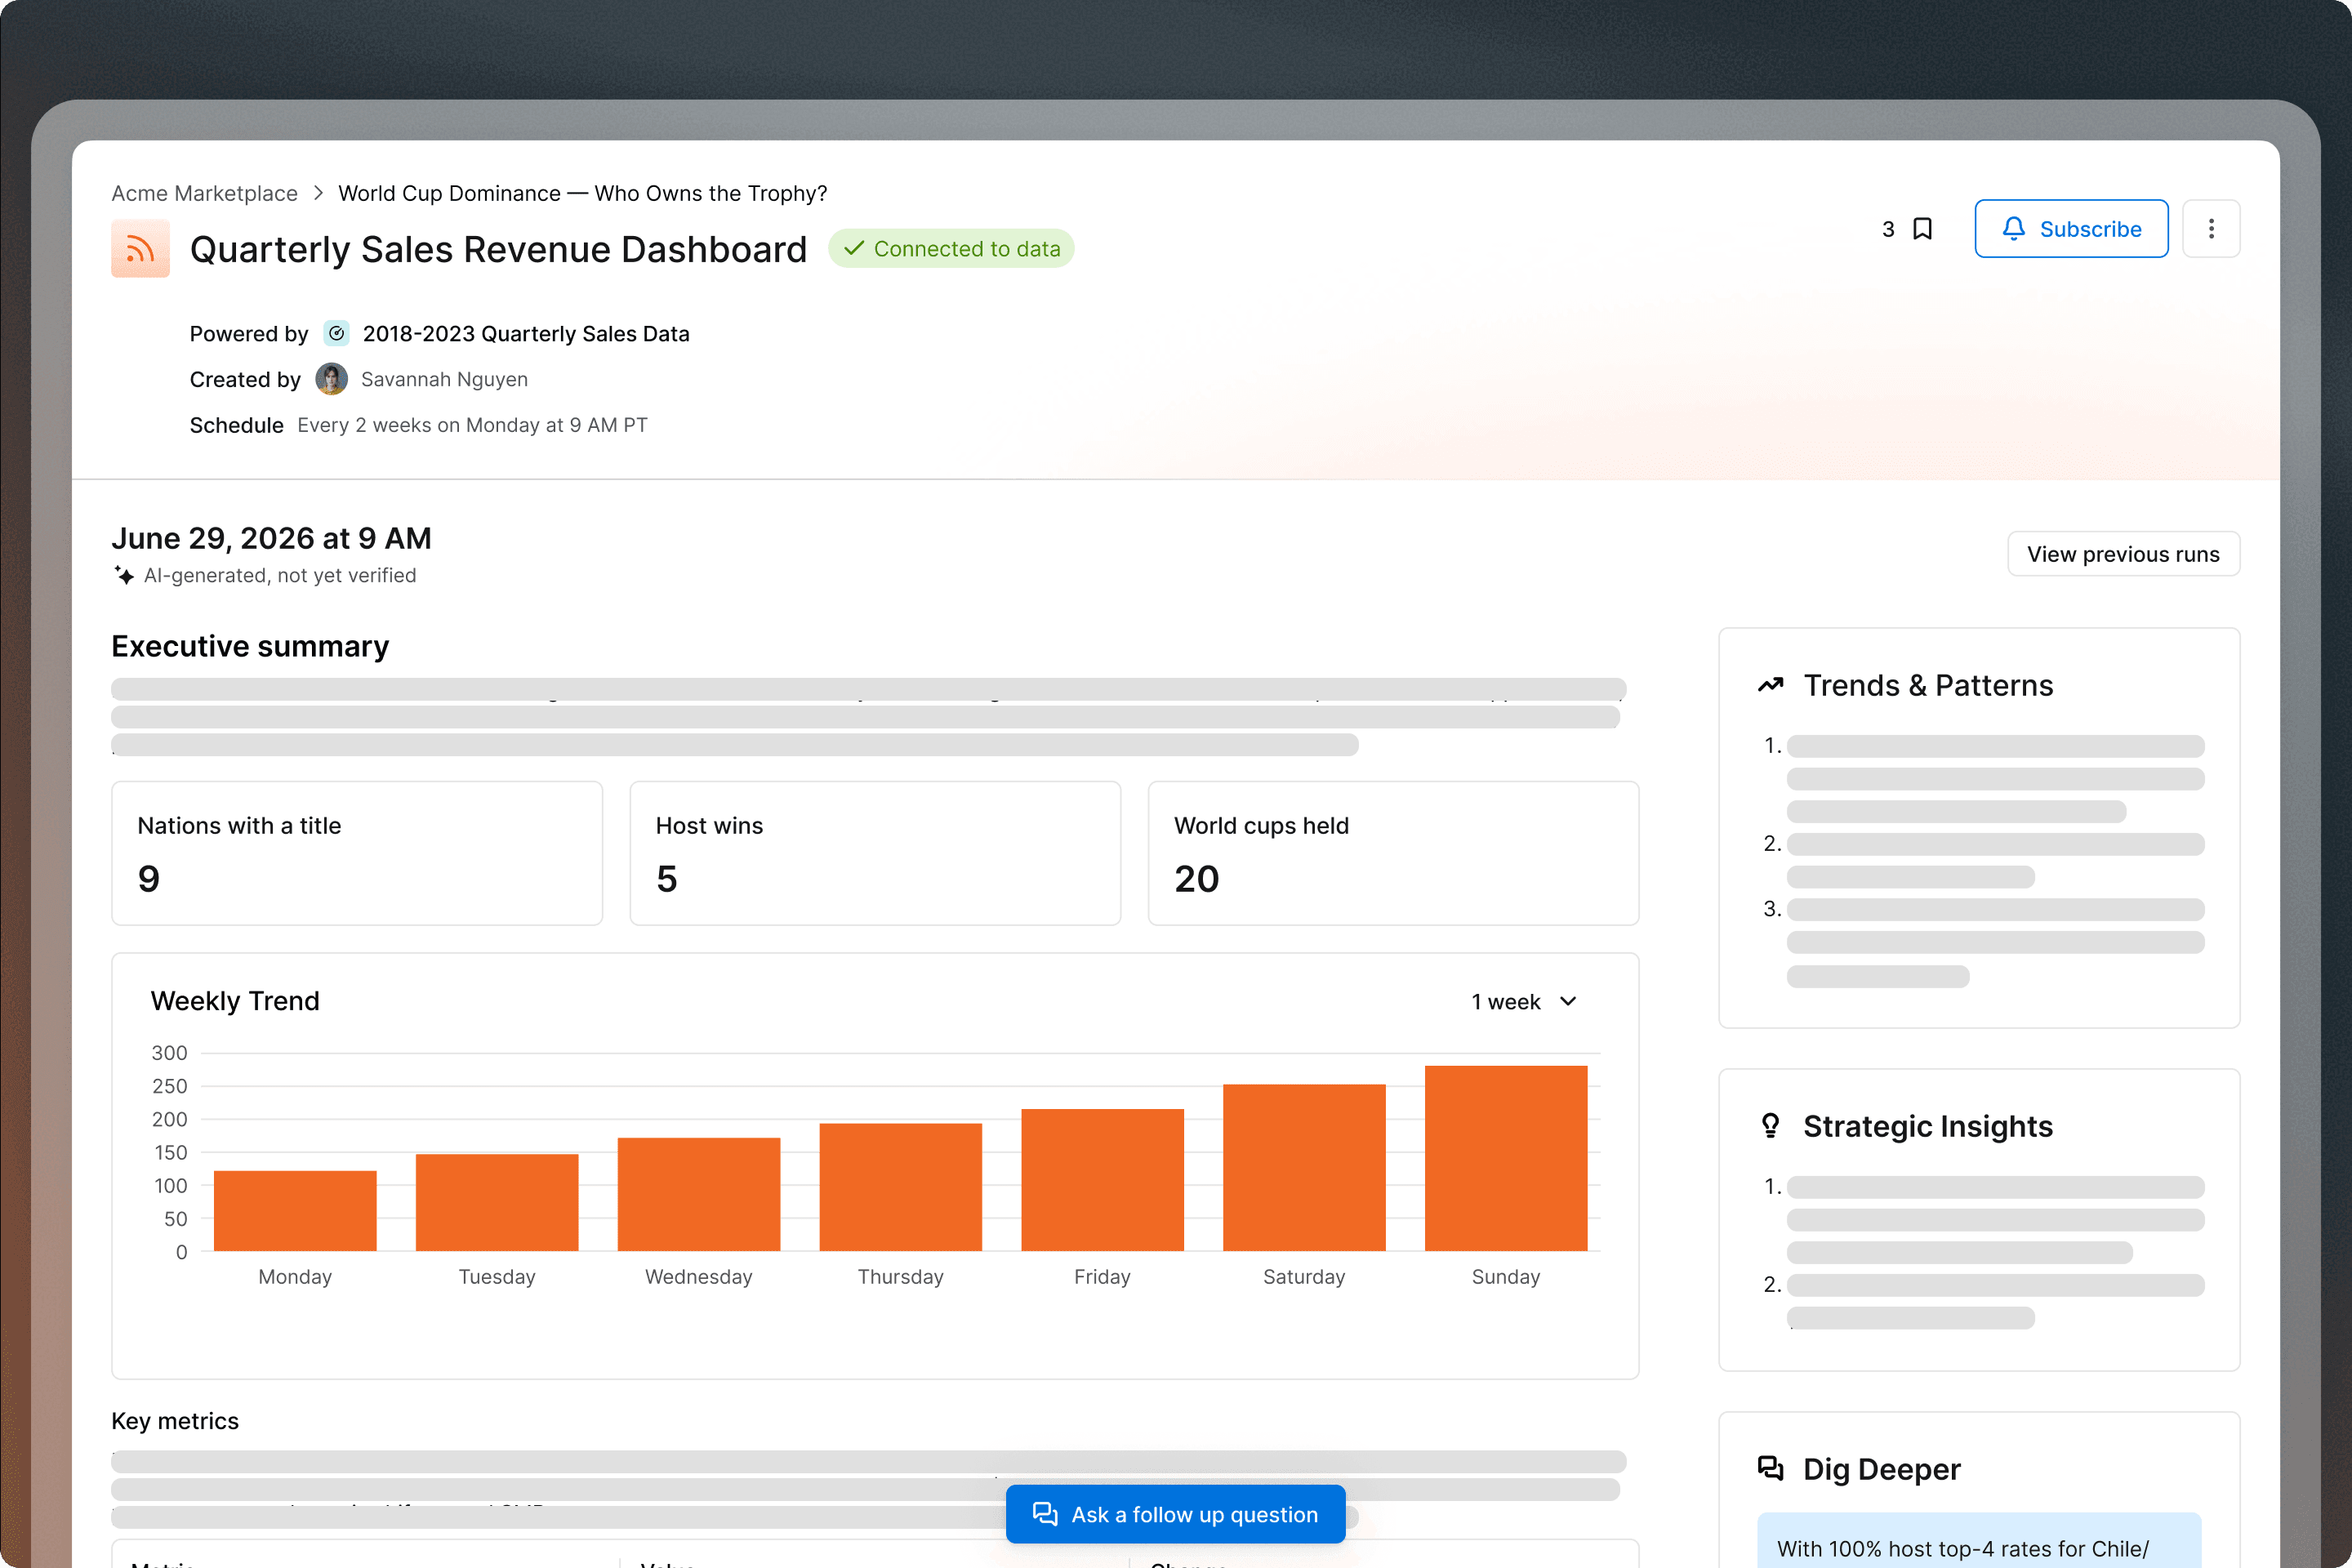Click the AI-generated sparkle icon

[x=124, y=575]
